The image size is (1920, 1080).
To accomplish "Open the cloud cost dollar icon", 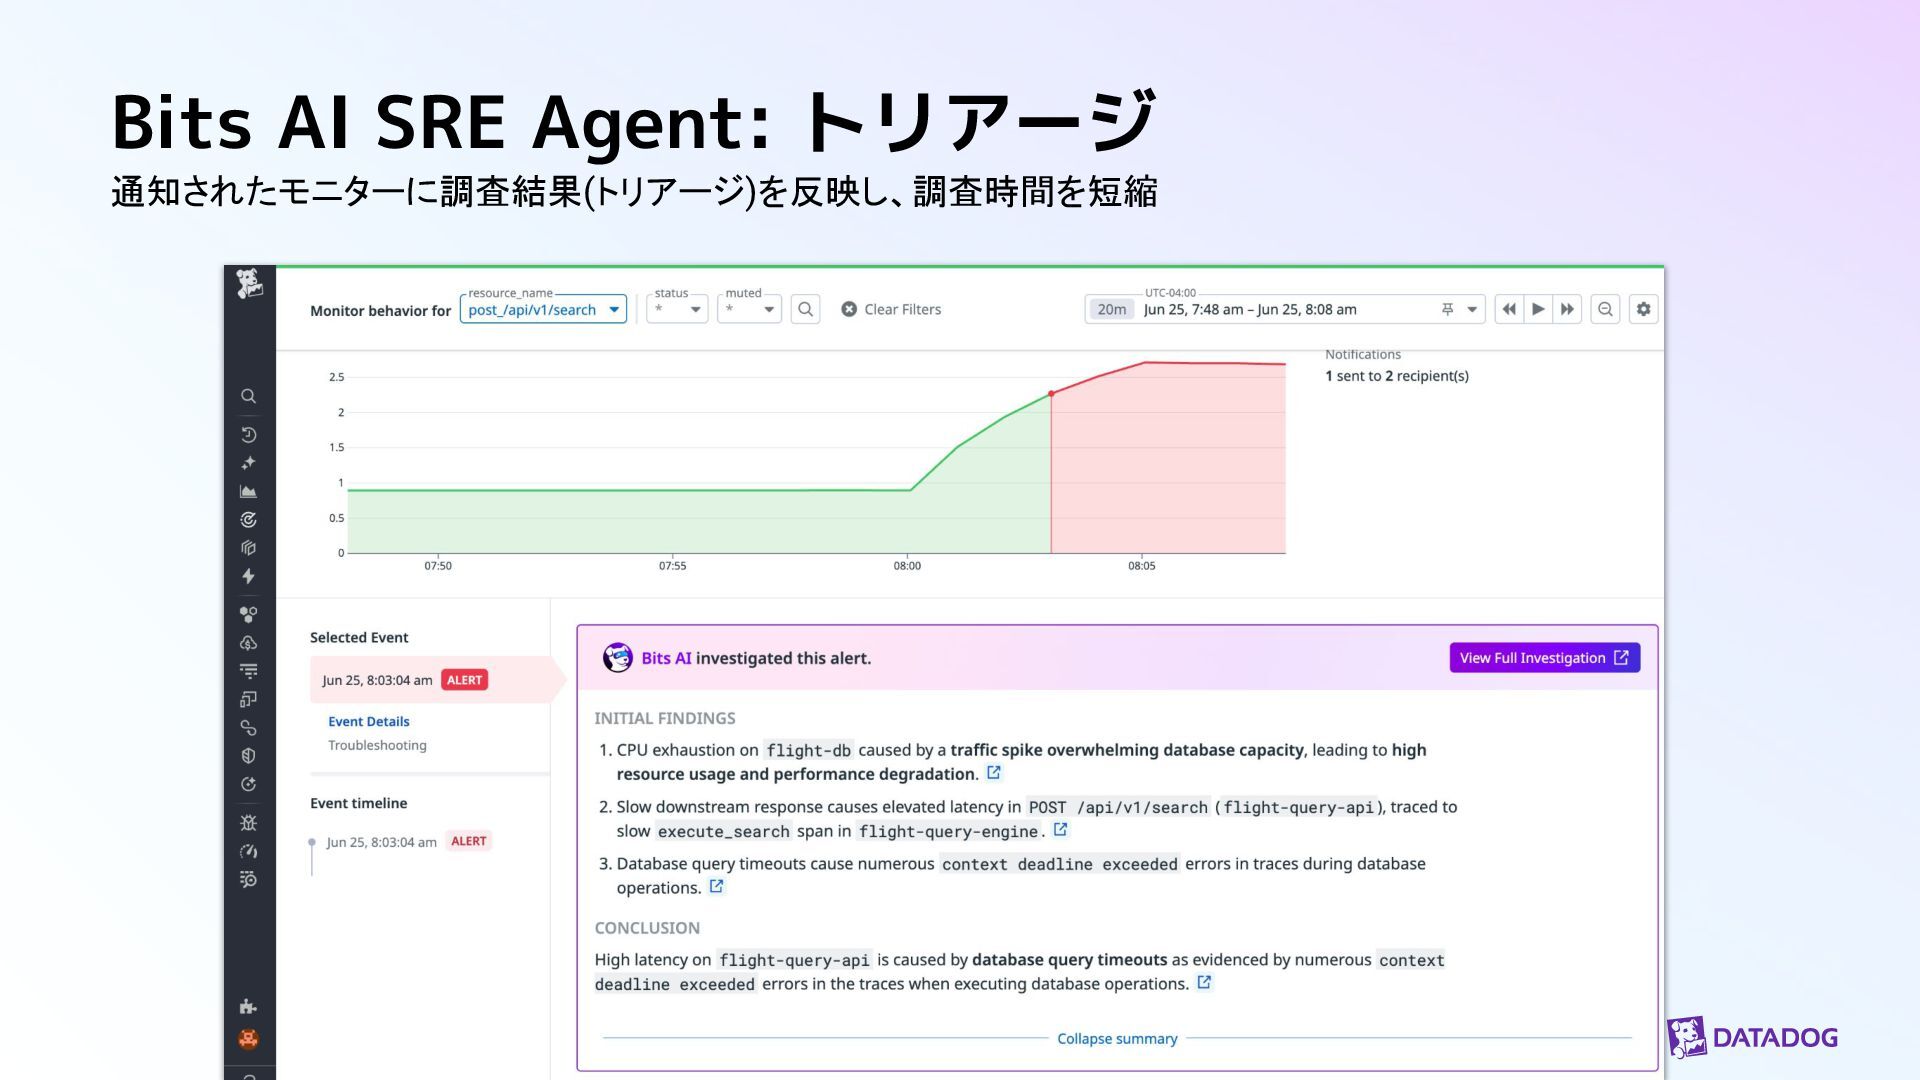I will [x=248, y=643].
